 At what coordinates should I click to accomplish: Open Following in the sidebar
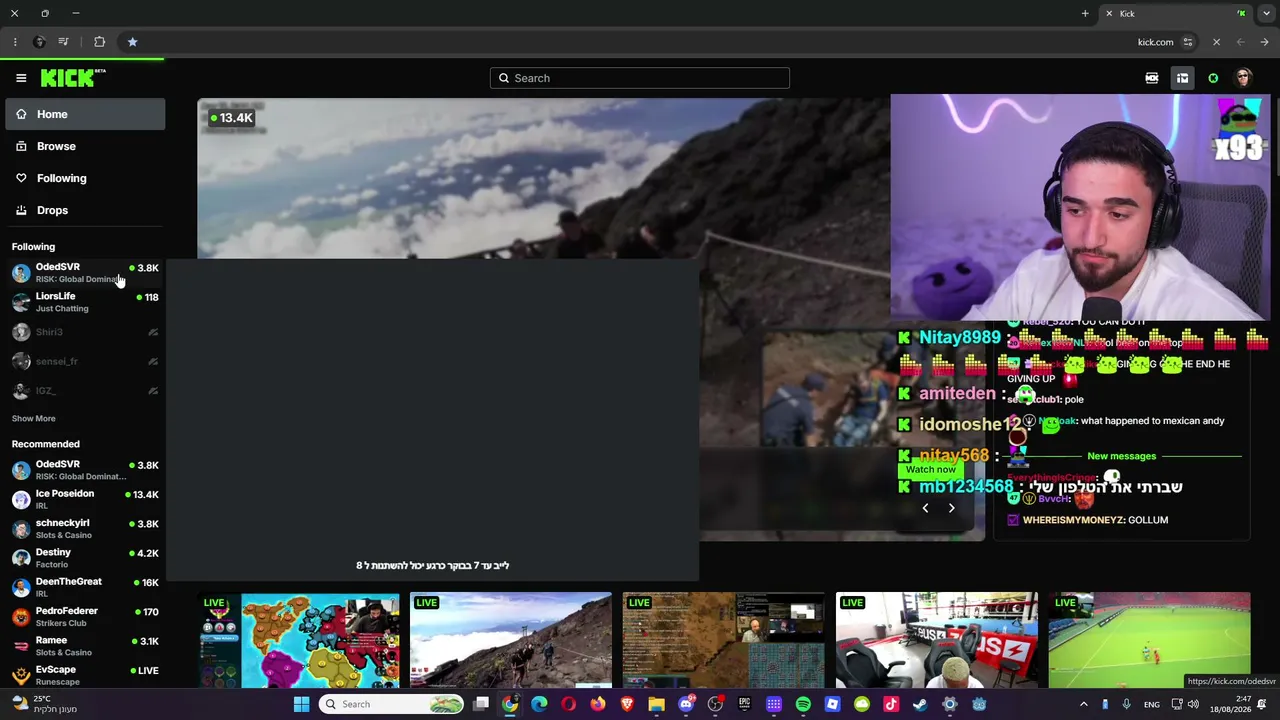coord(85,178)
